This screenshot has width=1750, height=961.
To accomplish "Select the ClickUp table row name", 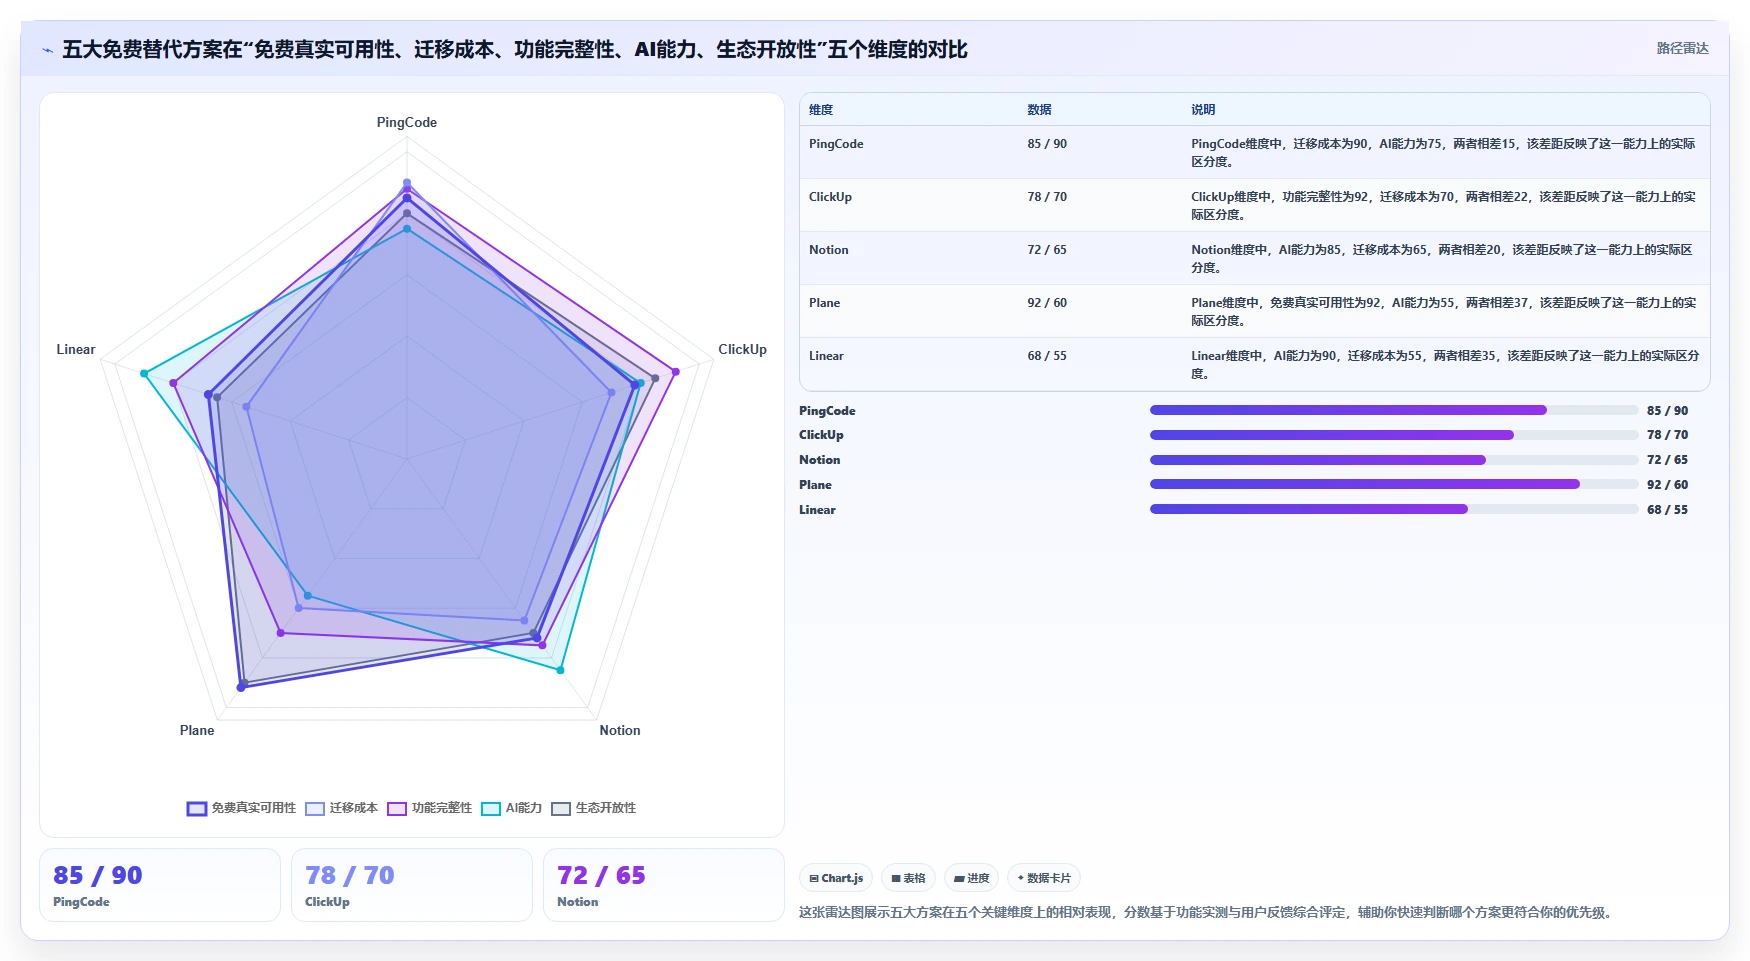I will (830, 197).
